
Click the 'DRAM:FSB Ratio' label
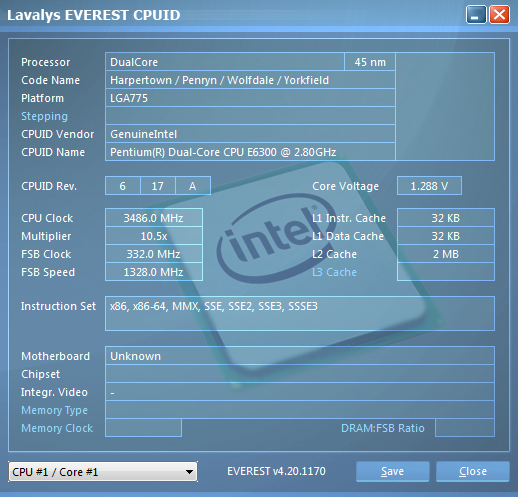(x=383, y=428)
